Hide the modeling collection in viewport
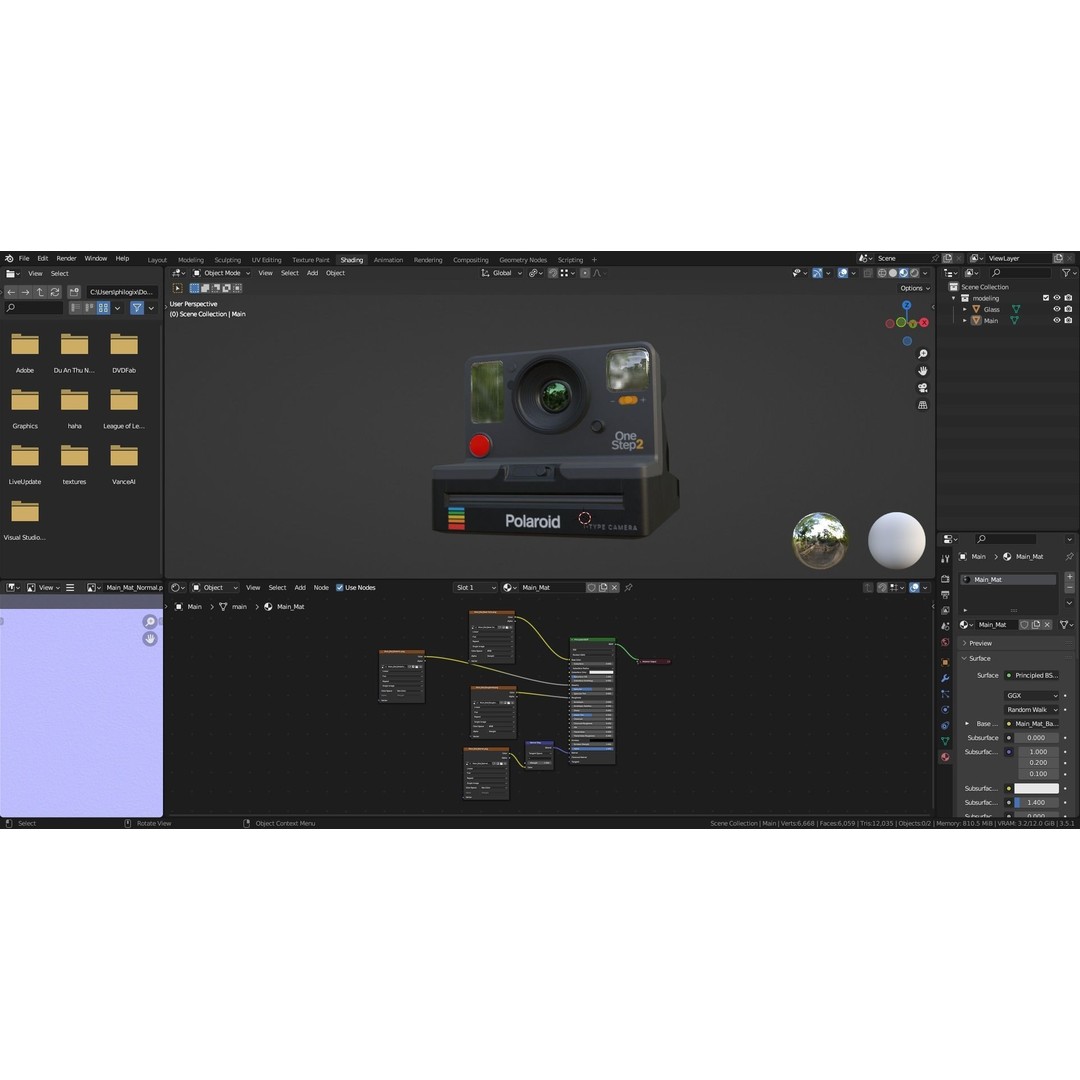The width and height of the screenshot is (1080, 1080). pyautogui.click(x=1057, y=298)
